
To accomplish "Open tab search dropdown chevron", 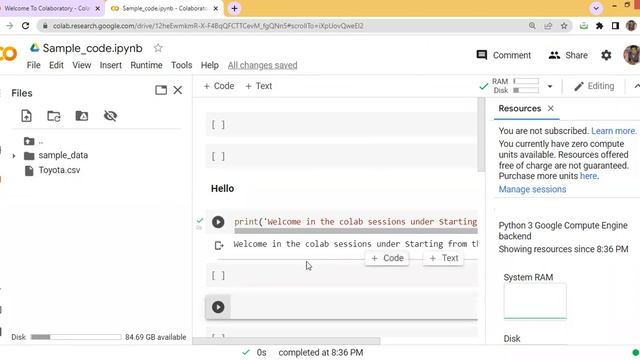I will pyautogui.click(x=596, y=8).
